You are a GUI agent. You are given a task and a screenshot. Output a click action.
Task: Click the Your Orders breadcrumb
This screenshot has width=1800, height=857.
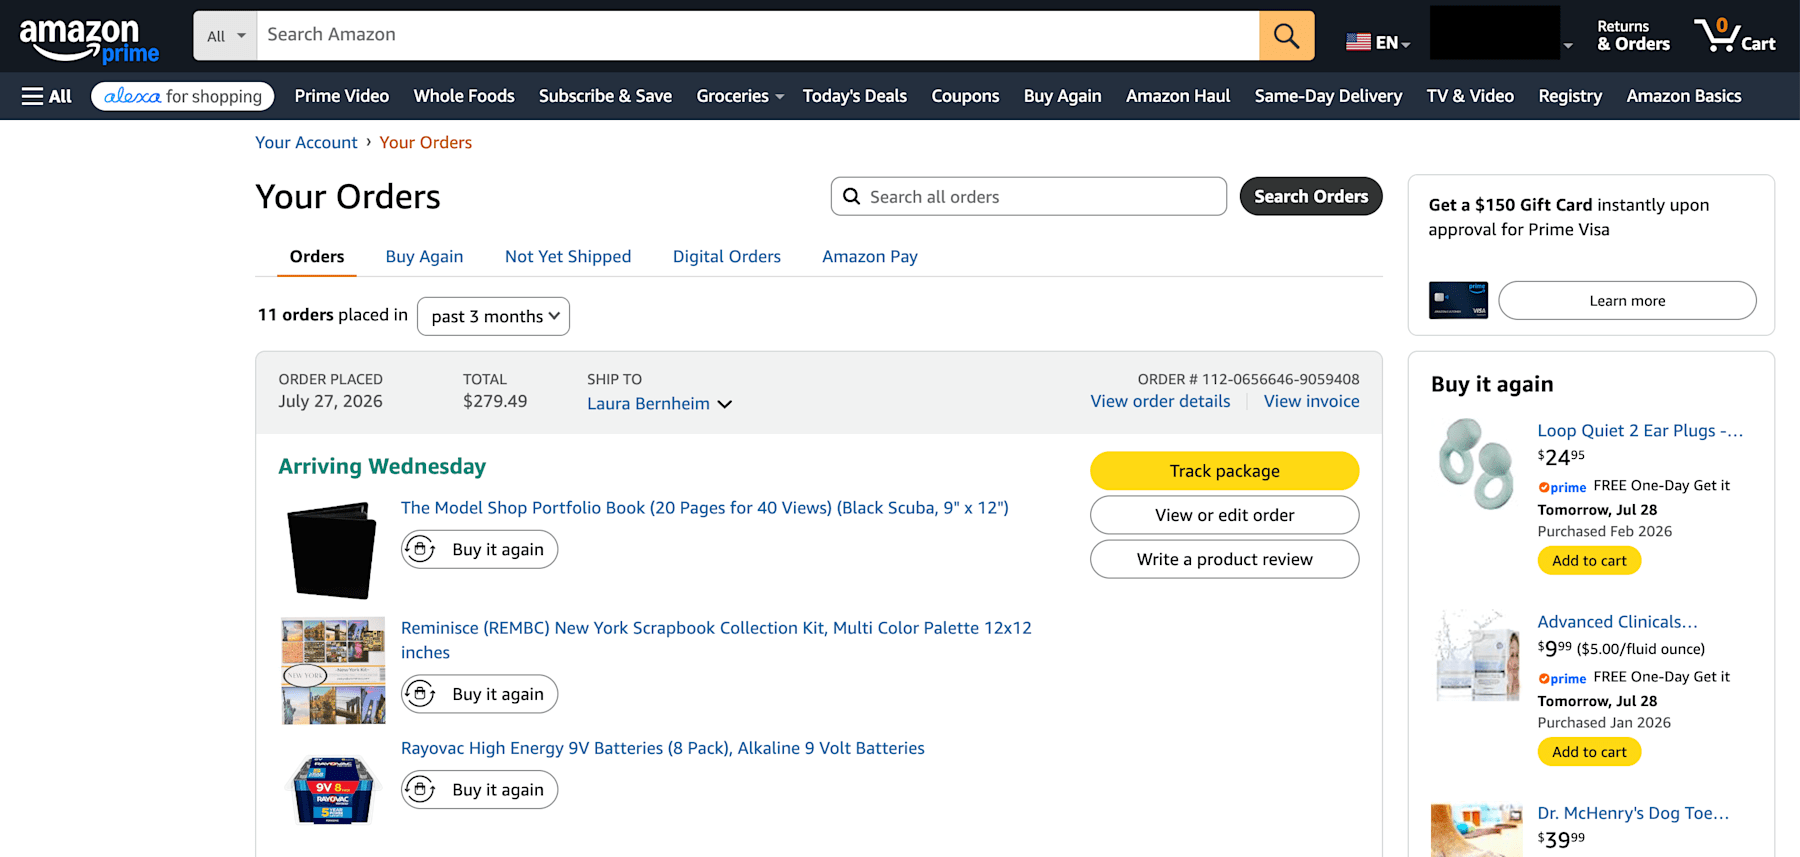(425, 142)
